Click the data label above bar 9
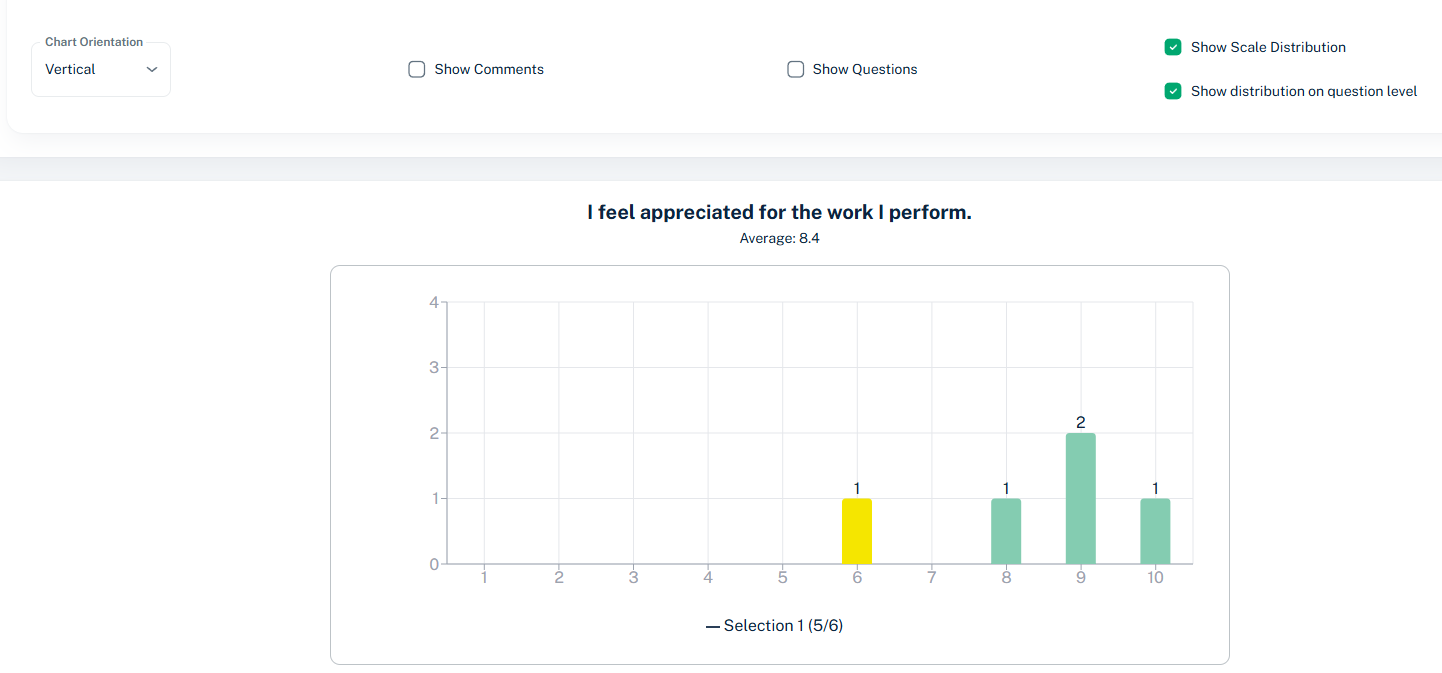This screenshot has height=673, width=1442. point(1081,423)
